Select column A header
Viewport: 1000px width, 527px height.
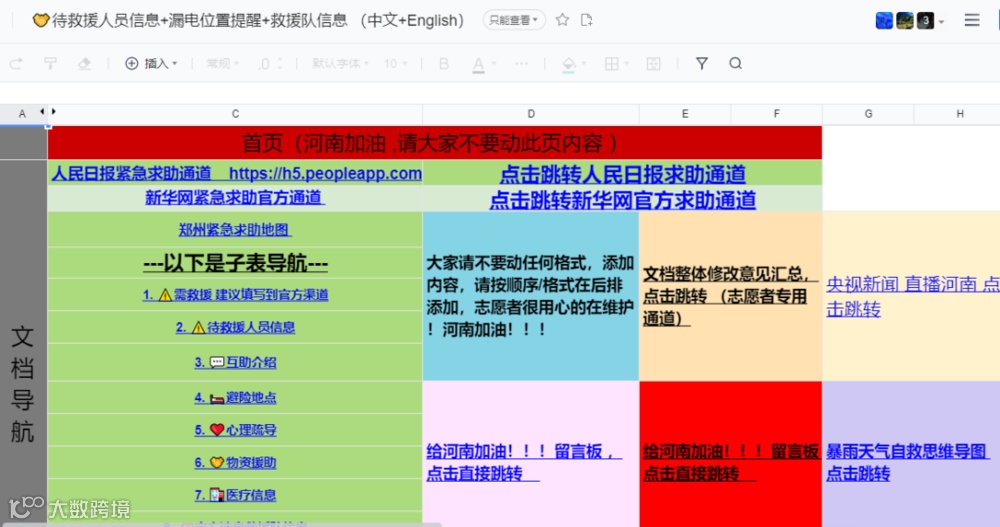coord(22,114)
